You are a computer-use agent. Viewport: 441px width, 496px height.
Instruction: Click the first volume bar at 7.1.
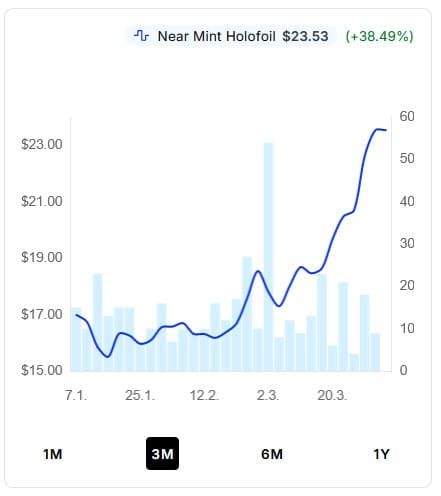(76, 339)
